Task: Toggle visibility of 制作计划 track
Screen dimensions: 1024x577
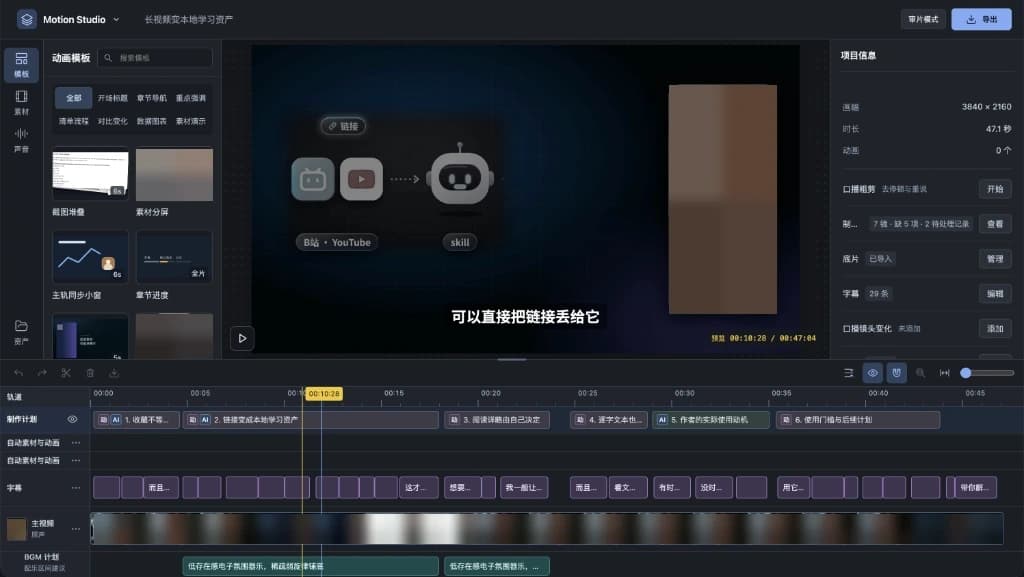Action: [72, 419]
